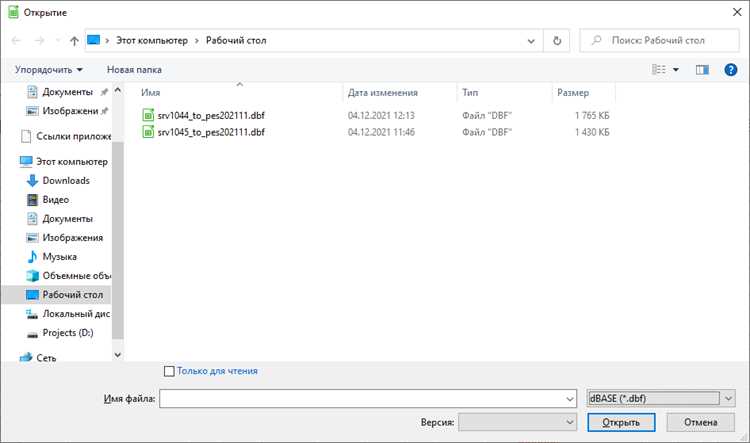Viewport: 750px width, 443px height.
Task: Click icon of srv1044_to_pes202111.dbf
Action: coord(148,115)
